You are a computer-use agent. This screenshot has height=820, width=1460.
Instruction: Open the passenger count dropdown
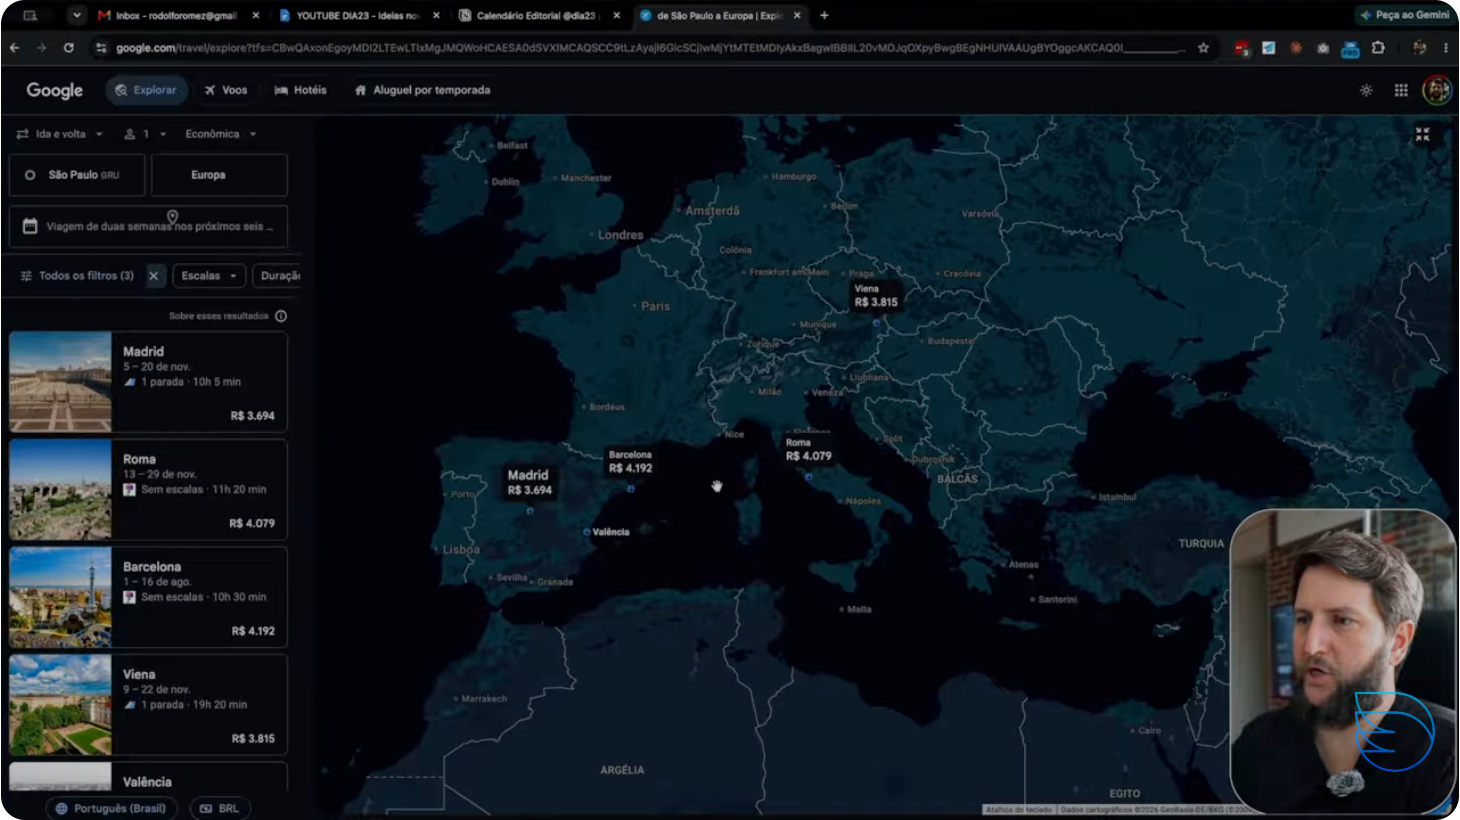[145, 134]
